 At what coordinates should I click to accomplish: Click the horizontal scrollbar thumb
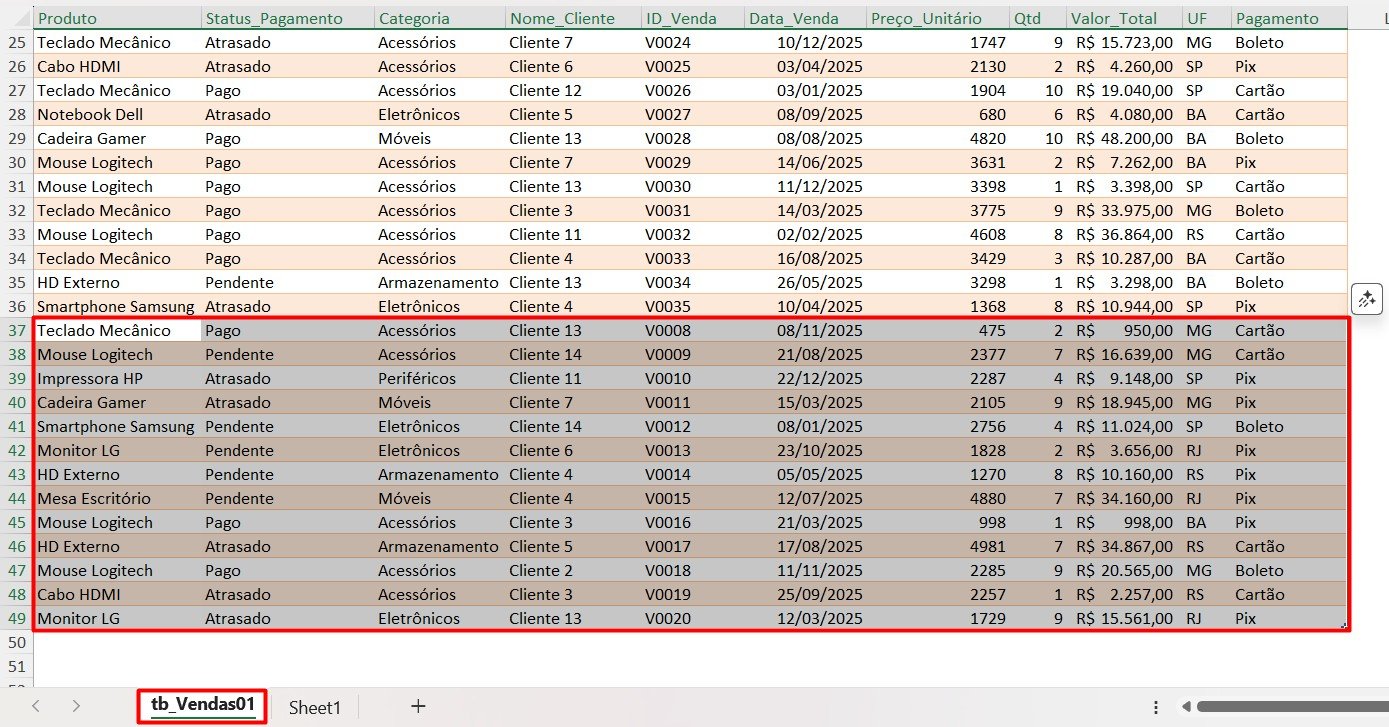(x=1290, y=706)
